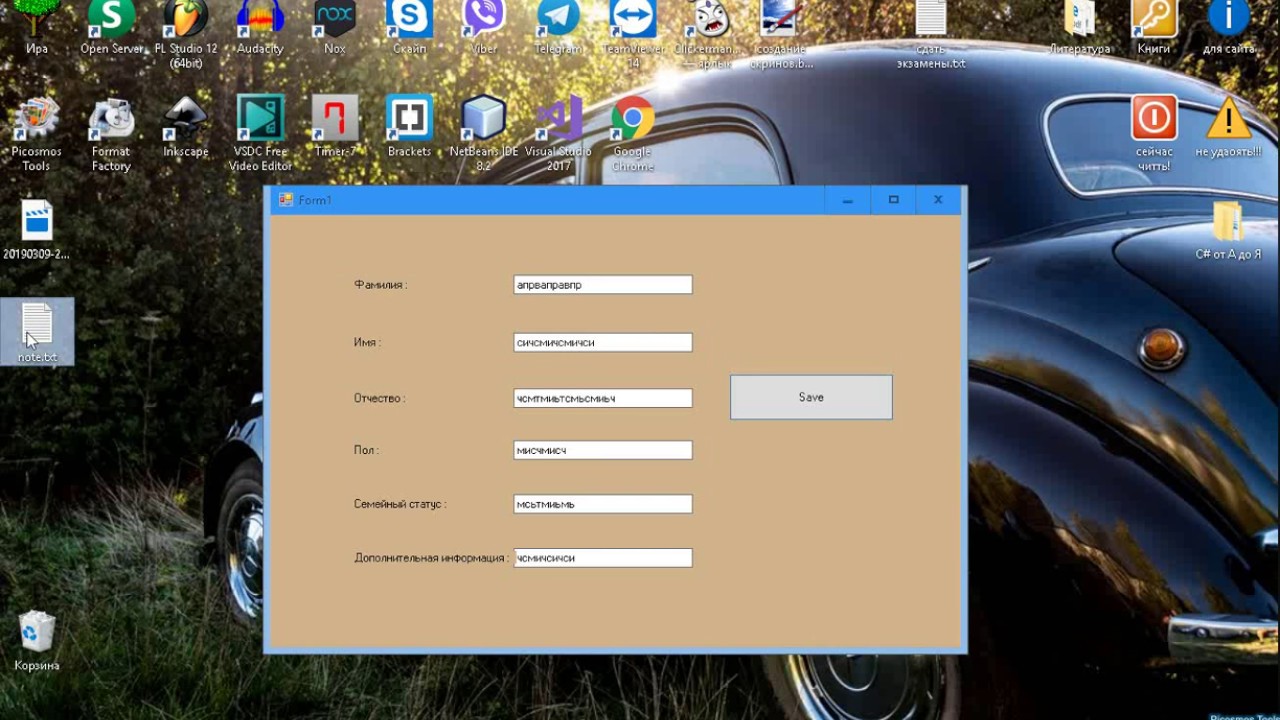The image size is (1280, 720).
Task: Click the Save button in Form1
Action: [811, 397]
